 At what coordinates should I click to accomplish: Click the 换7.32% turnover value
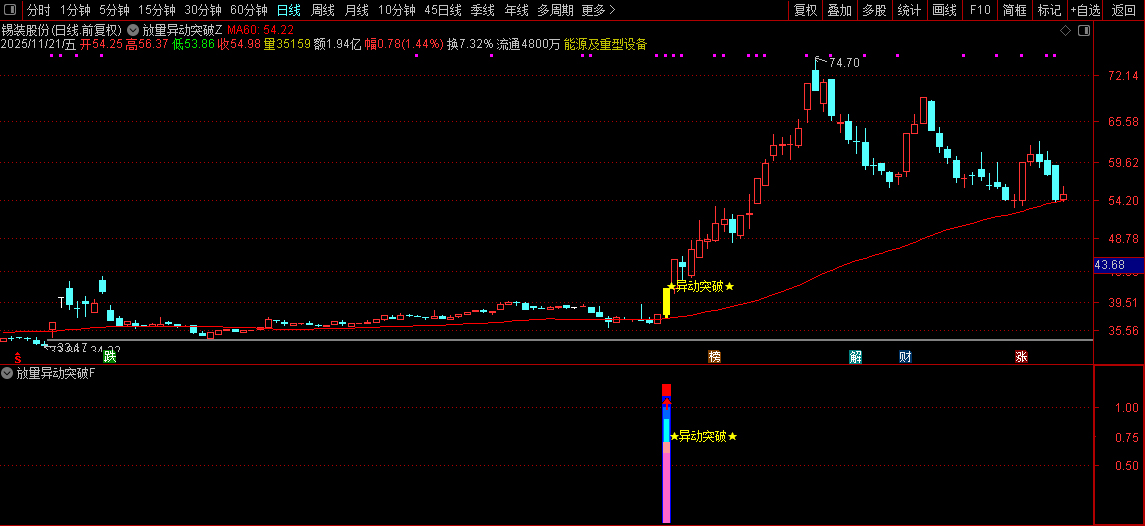470,45
